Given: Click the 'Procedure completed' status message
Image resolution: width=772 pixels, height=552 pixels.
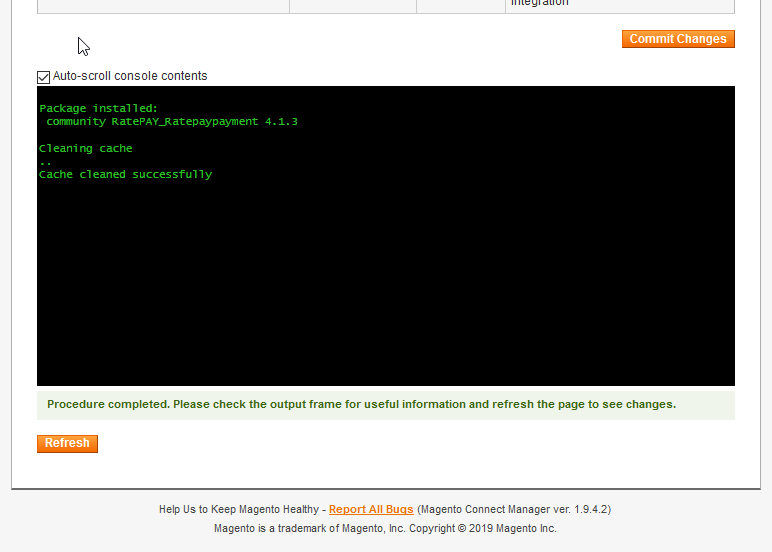Looking at the screenshot, I should coord(361,405).
